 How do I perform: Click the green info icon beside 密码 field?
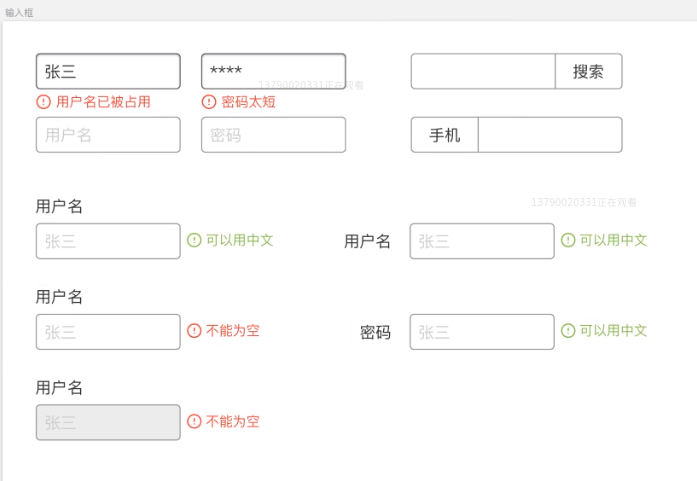(x=568, y=331)
